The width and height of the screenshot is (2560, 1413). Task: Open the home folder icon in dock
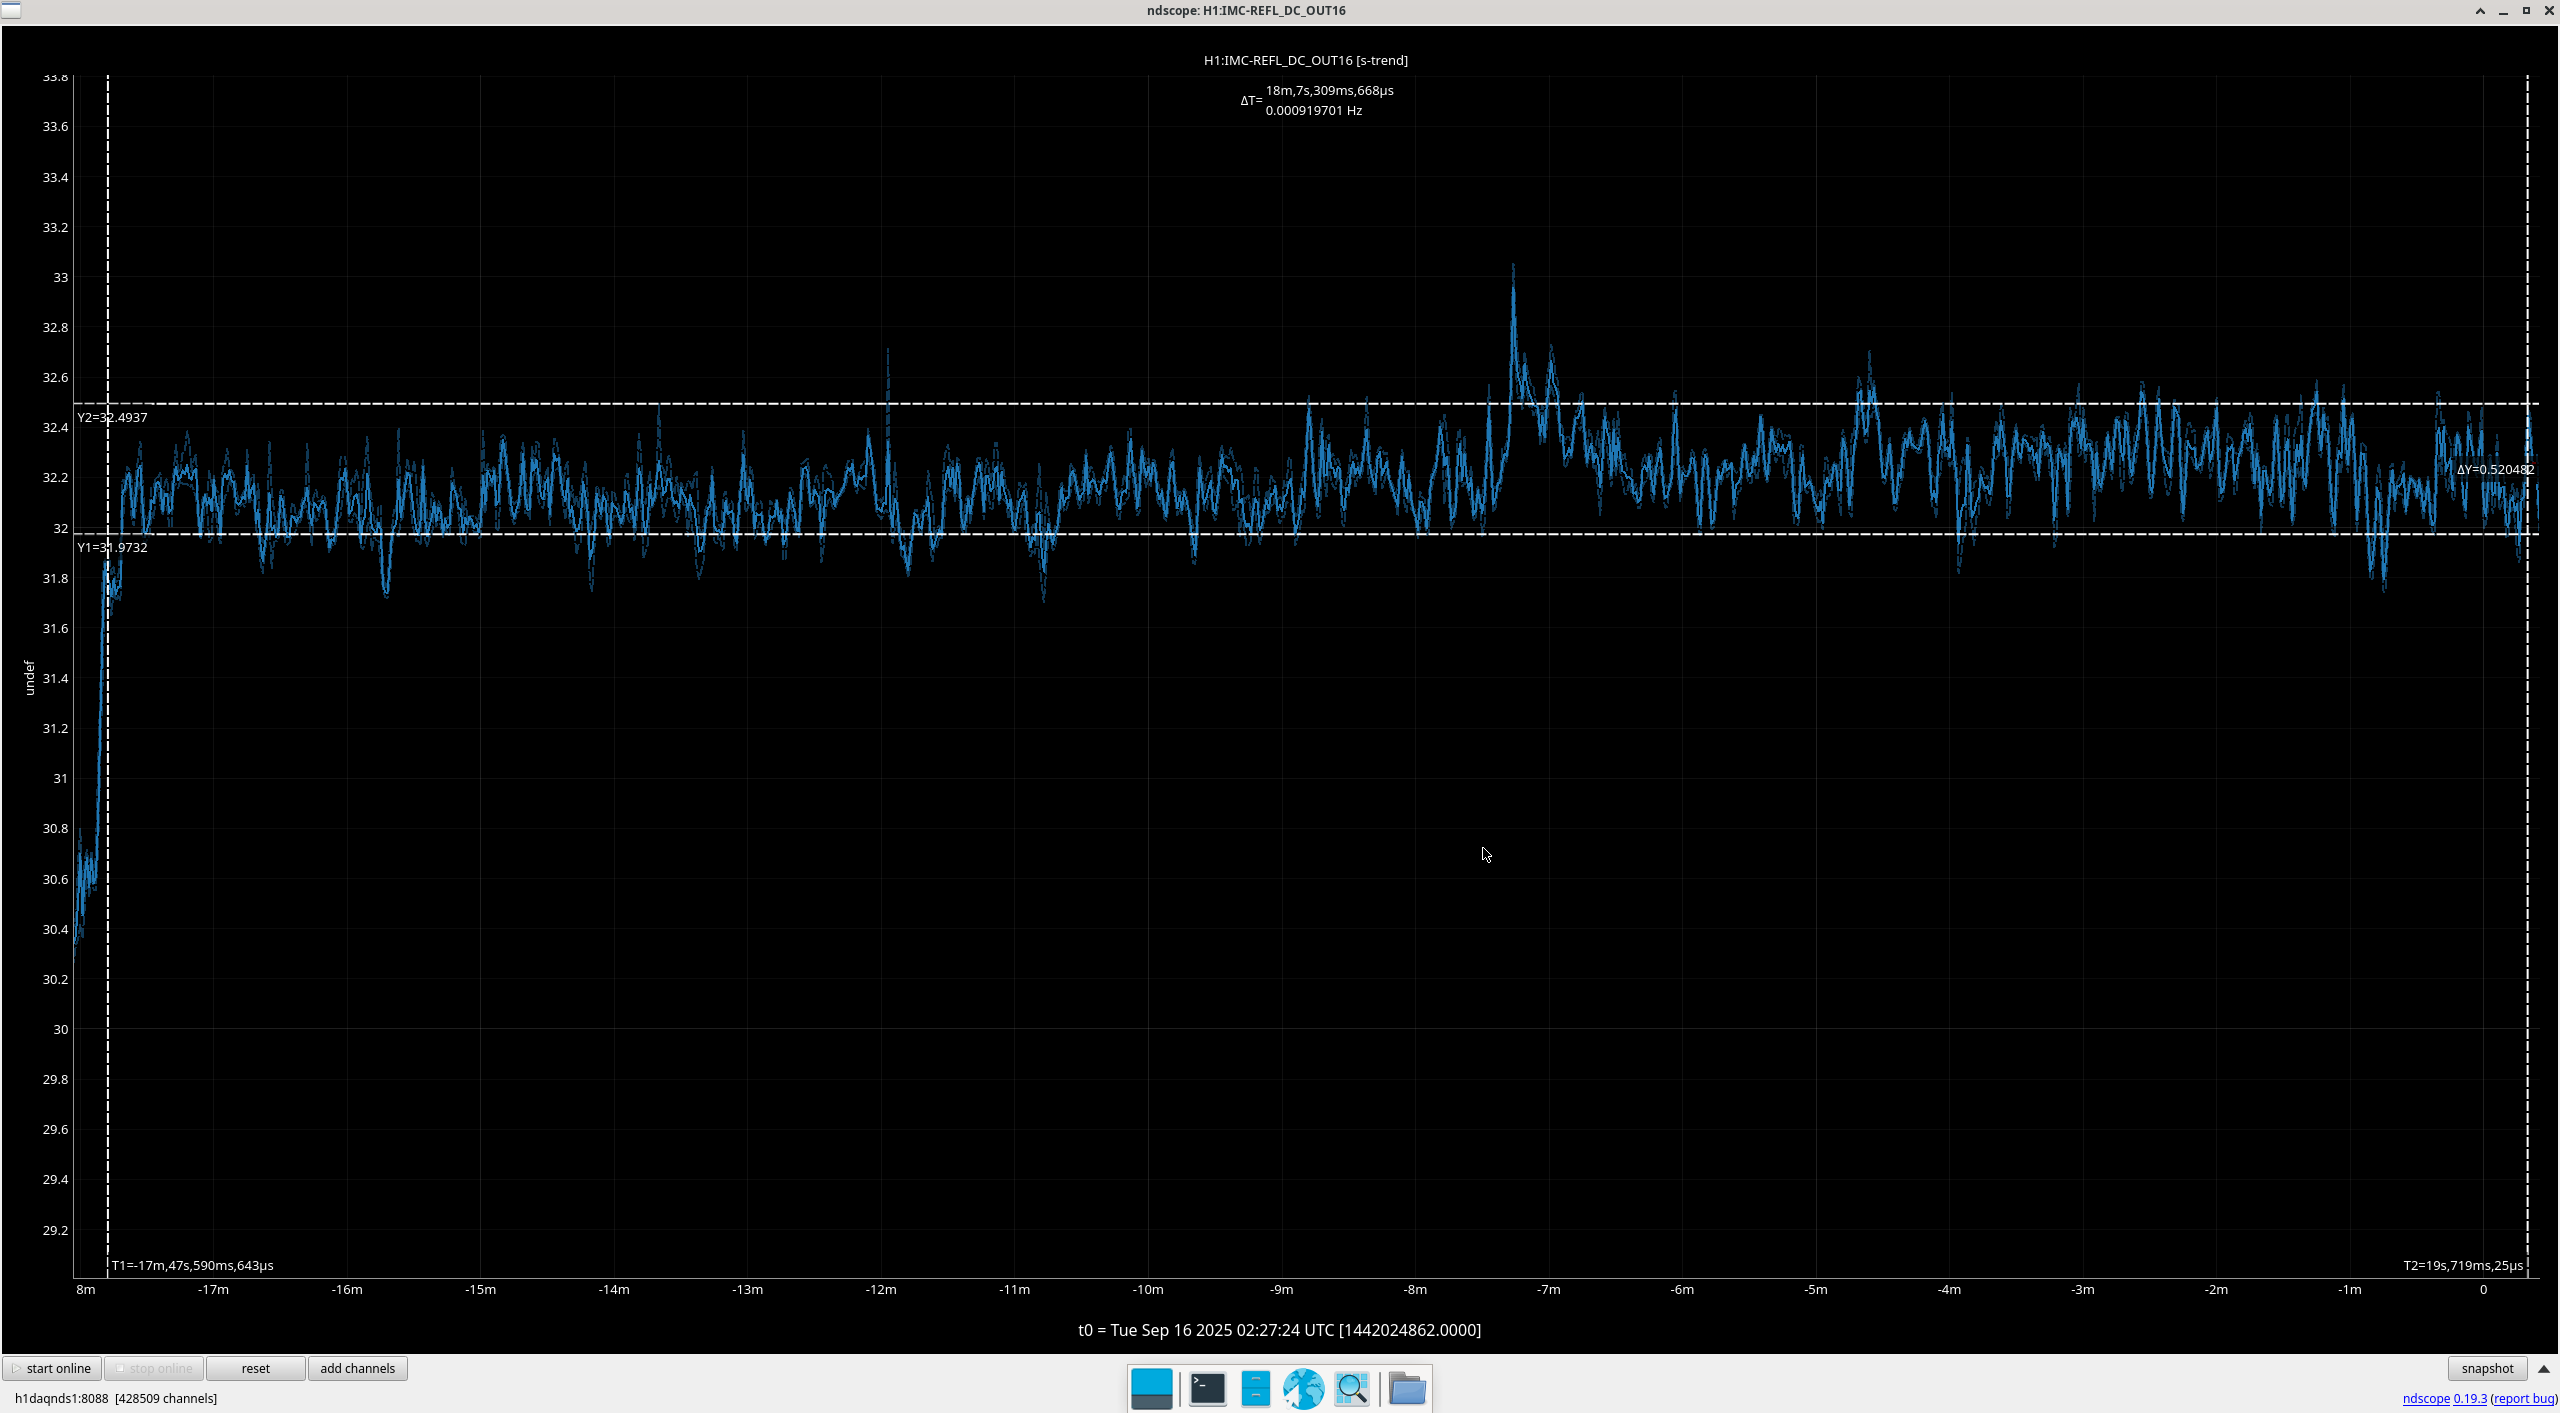point(1407,1388)
